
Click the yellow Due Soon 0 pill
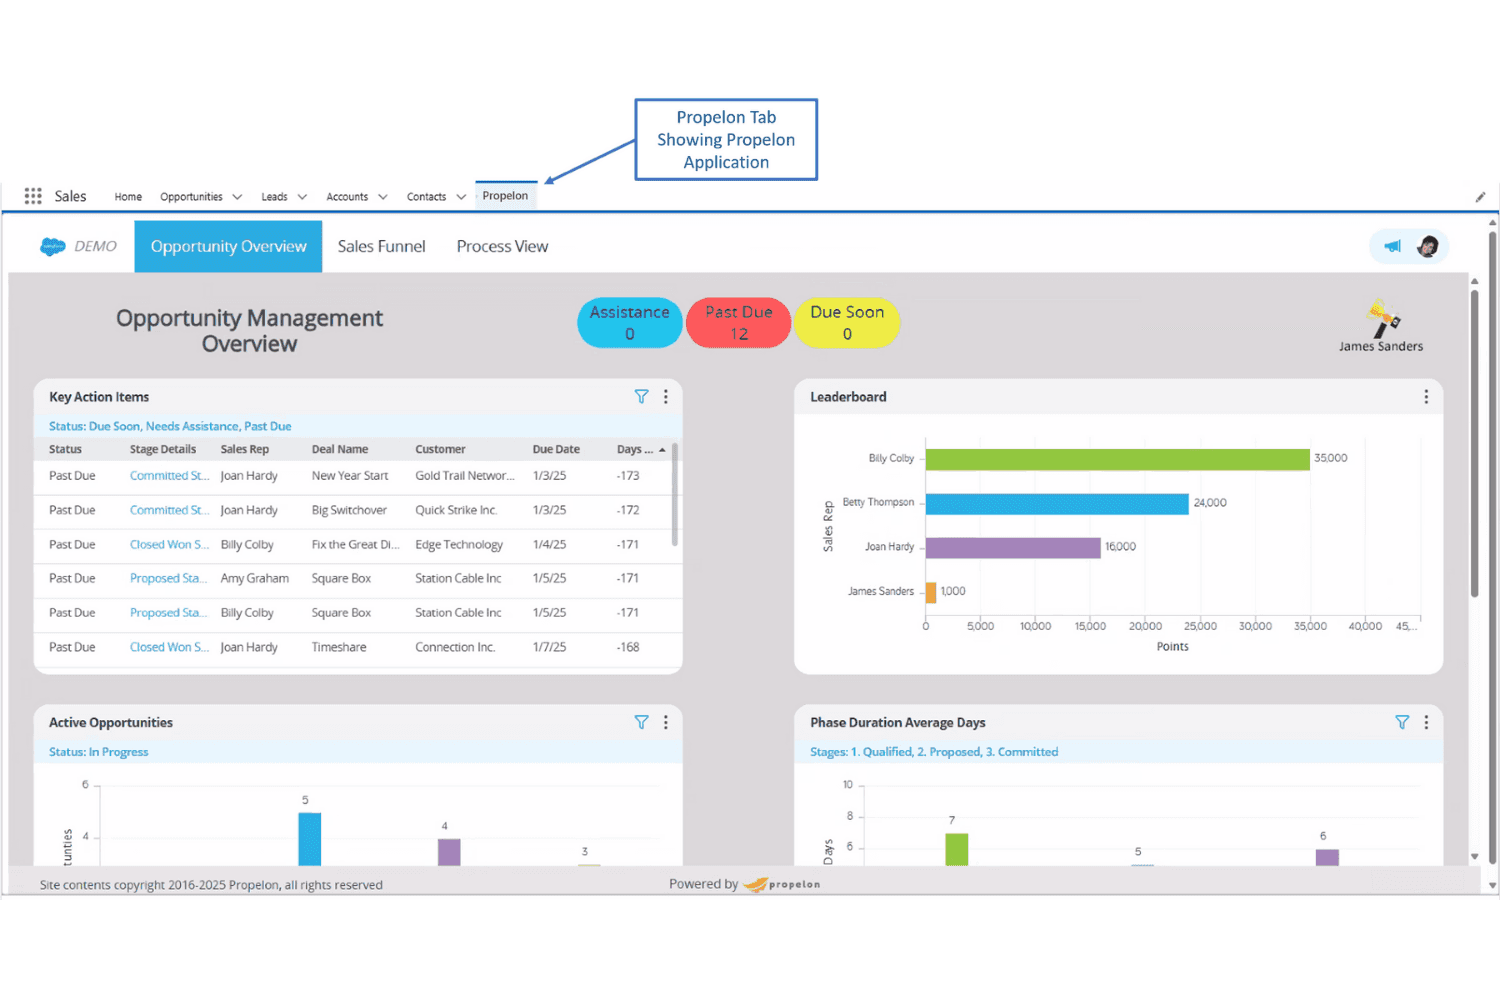tap(847, 323)
